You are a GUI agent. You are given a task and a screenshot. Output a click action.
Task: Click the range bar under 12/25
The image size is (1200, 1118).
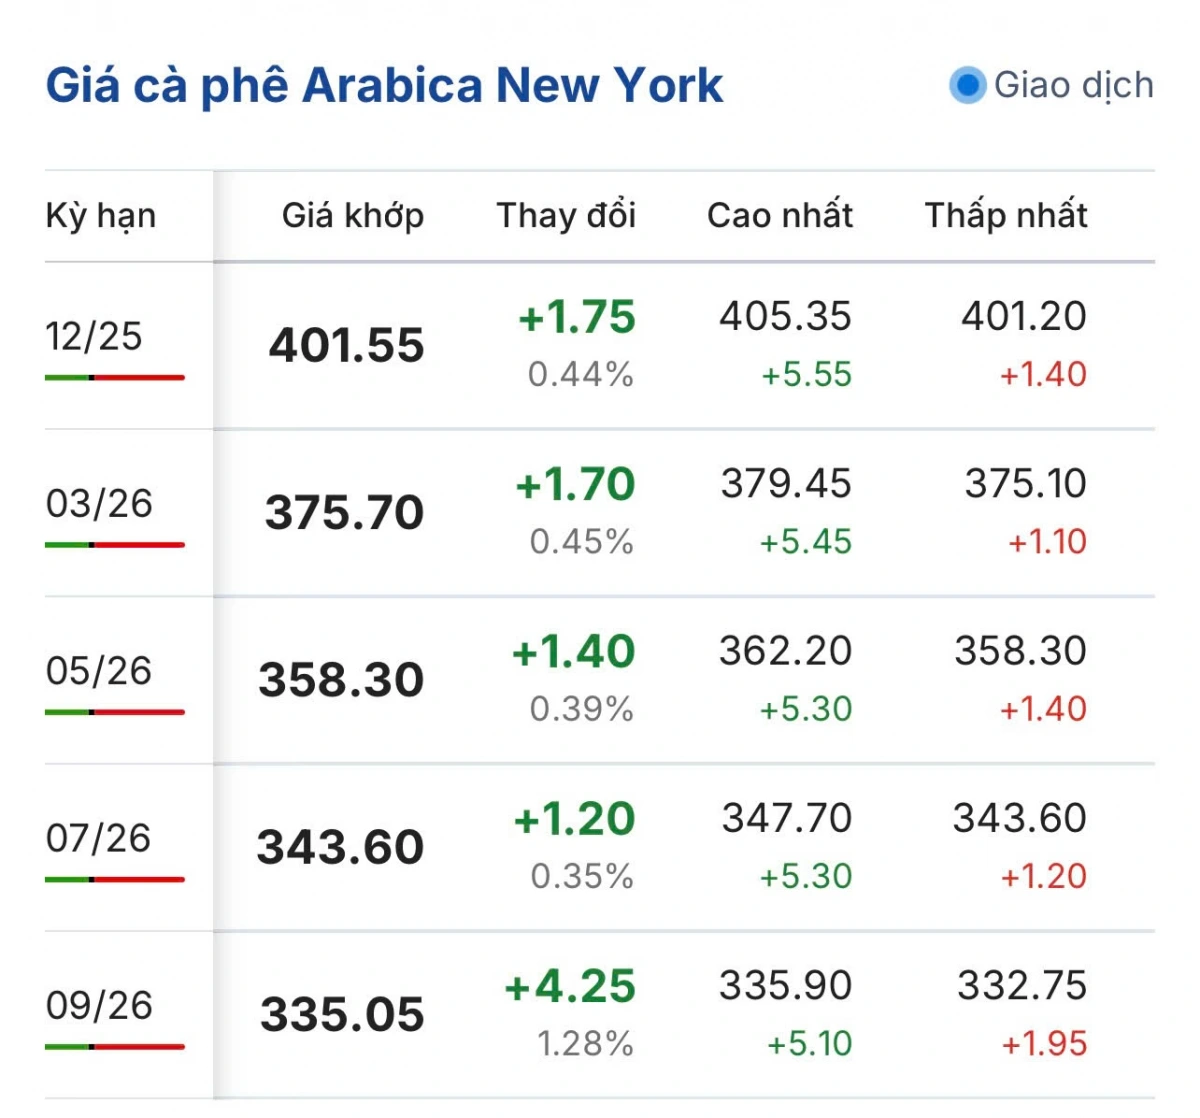click(115, 378)
